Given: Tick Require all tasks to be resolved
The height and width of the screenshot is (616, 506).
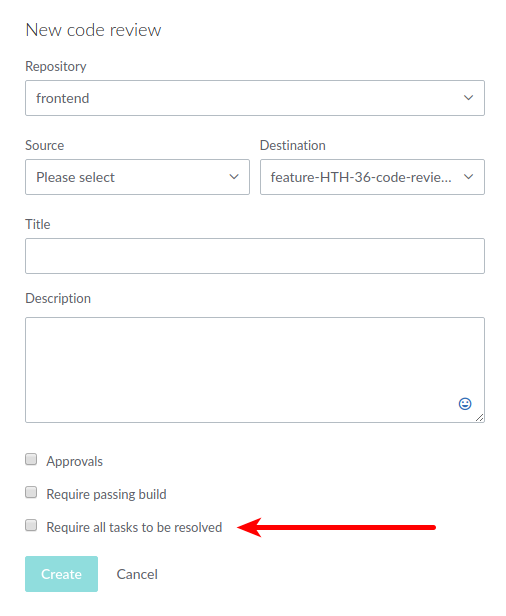Looking at the screenshot, I should [31, 525].
